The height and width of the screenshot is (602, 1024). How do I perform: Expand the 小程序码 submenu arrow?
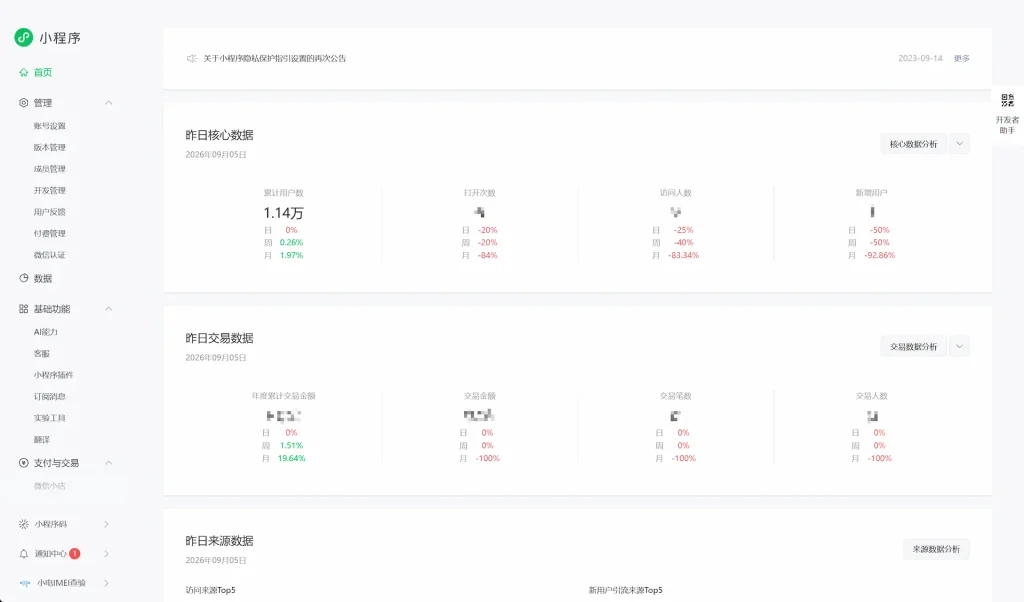(x=106, y=524)
